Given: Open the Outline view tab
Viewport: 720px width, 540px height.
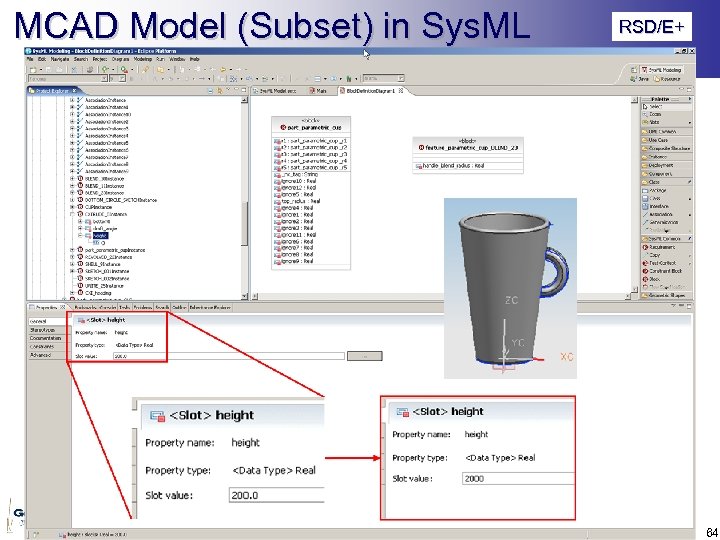Looking at the screenshot, I should coord(179,308).
